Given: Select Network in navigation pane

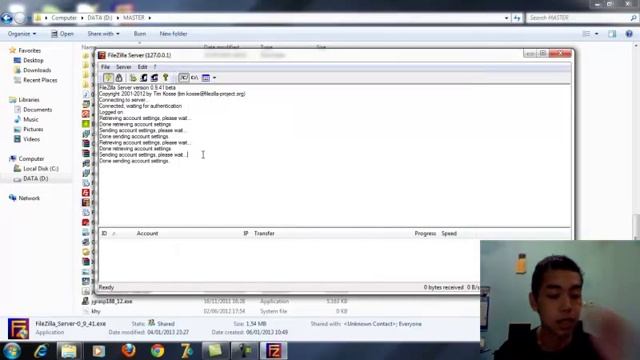Looking at the screenshot, I should 24,198.
